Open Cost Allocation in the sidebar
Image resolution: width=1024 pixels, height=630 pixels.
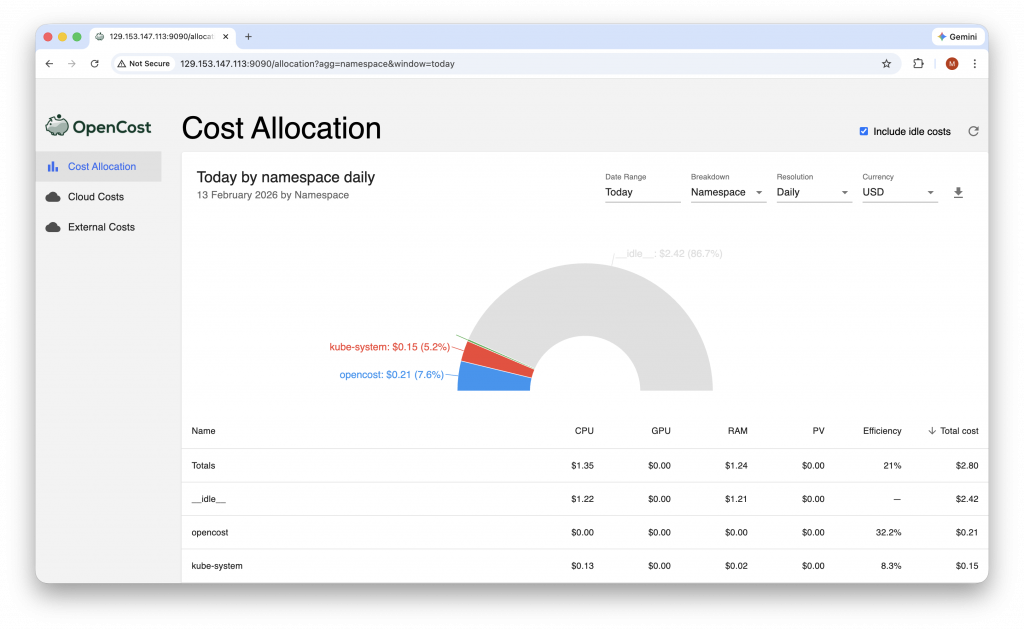pos(99,166)
